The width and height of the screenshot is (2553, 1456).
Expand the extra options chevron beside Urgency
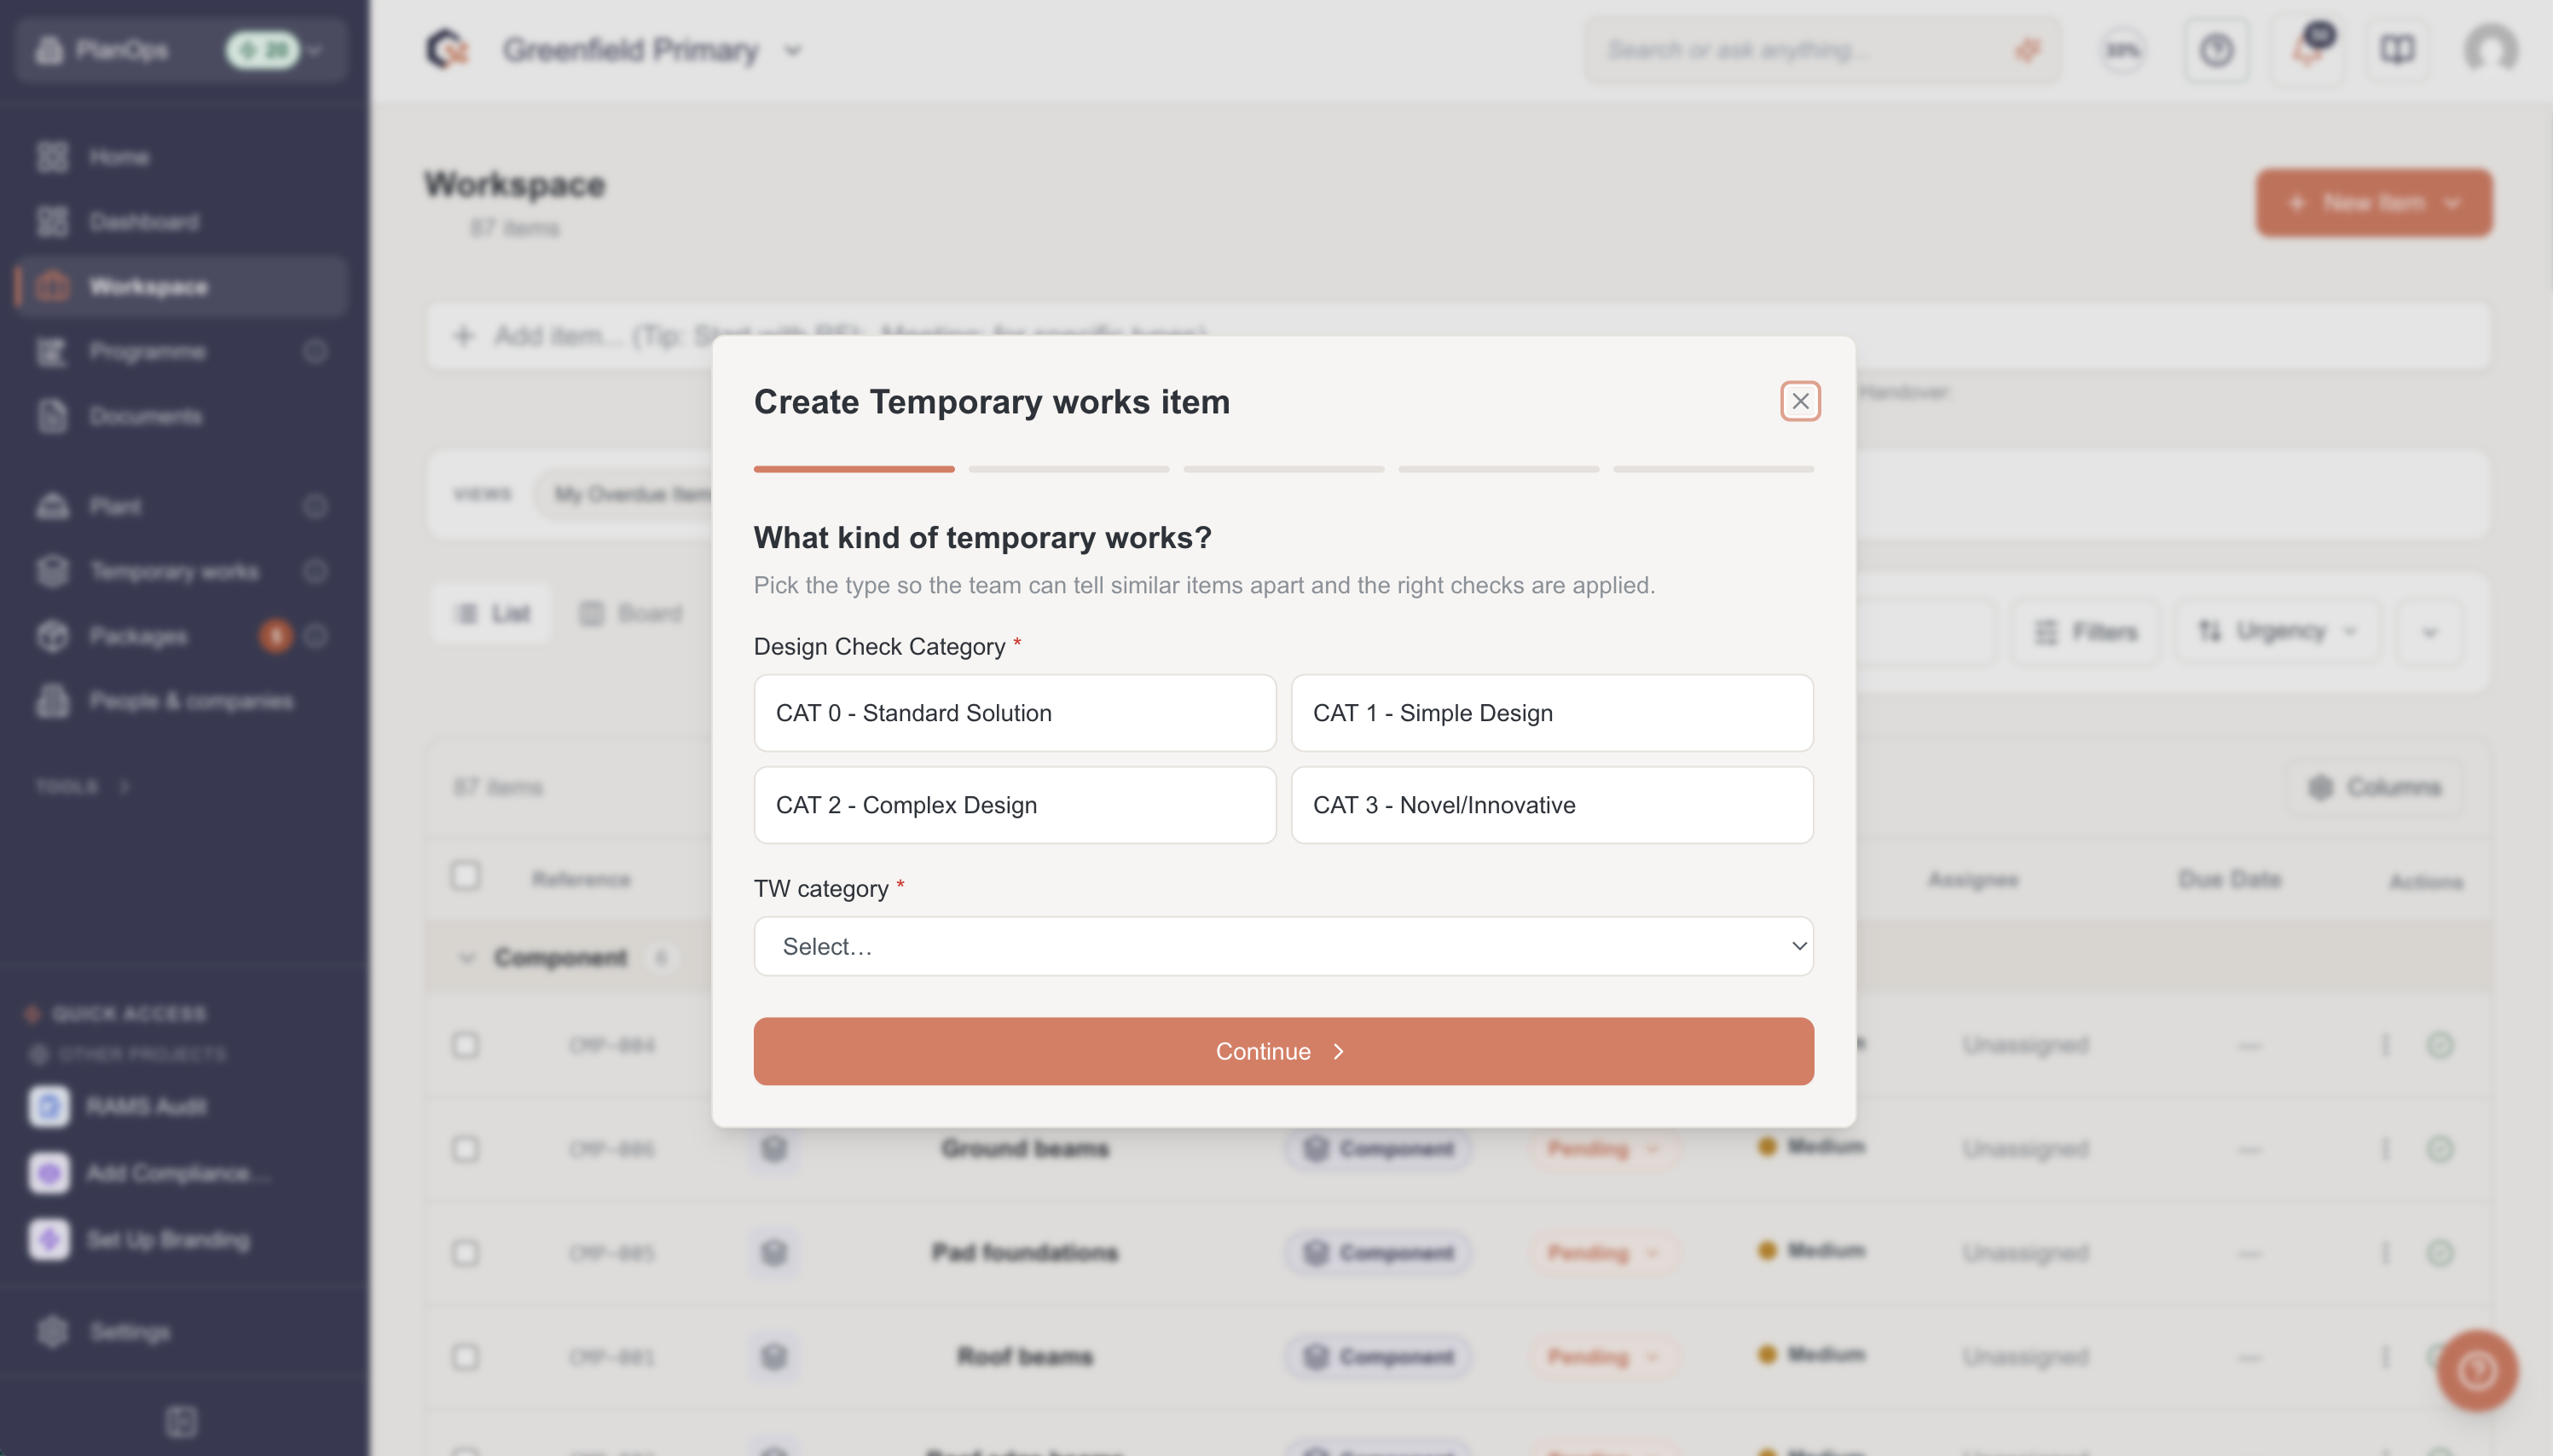(2430, 631)
